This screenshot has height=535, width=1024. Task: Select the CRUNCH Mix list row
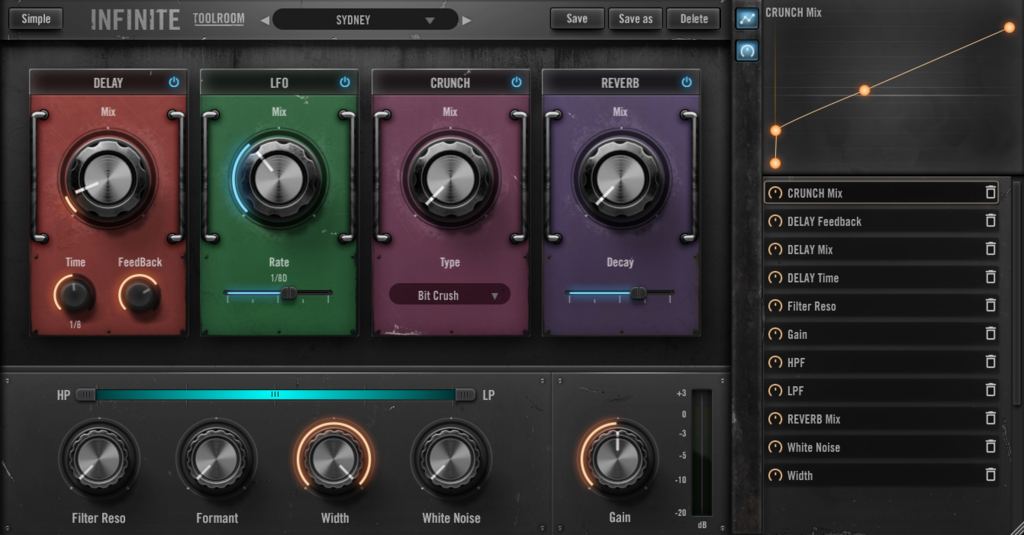pyautogui.click(x=880, y=193)
